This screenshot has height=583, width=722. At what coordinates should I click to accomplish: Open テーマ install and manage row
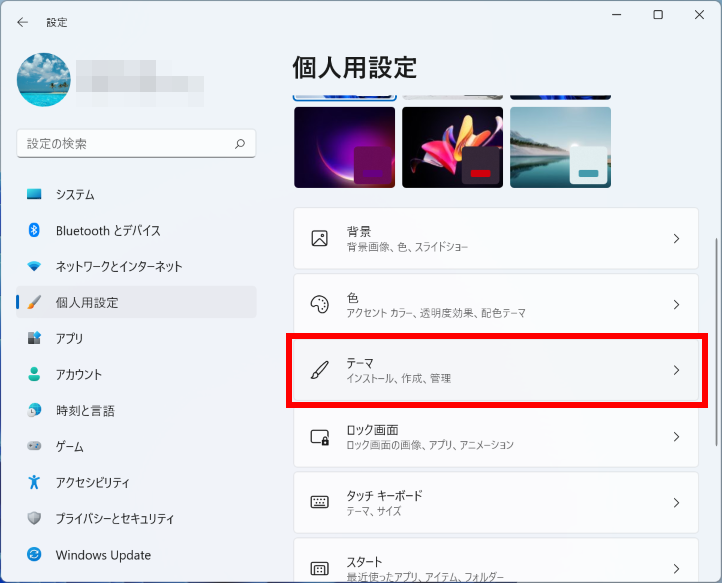click(x=496, y=370)
